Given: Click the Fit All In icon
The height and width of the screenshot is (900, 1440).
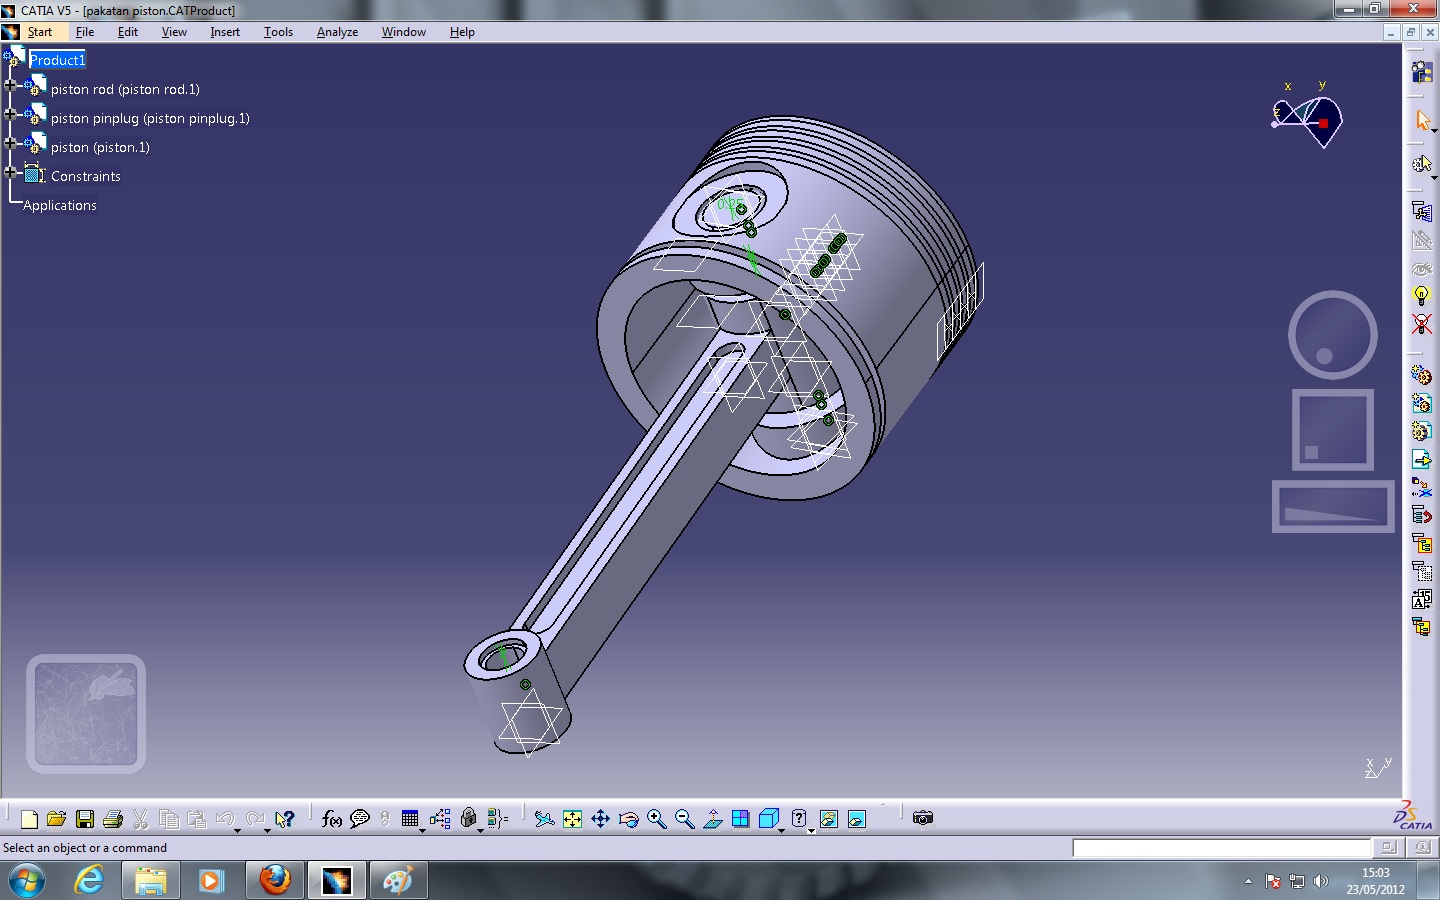Looking at the screenshot, I should [572, 818].
